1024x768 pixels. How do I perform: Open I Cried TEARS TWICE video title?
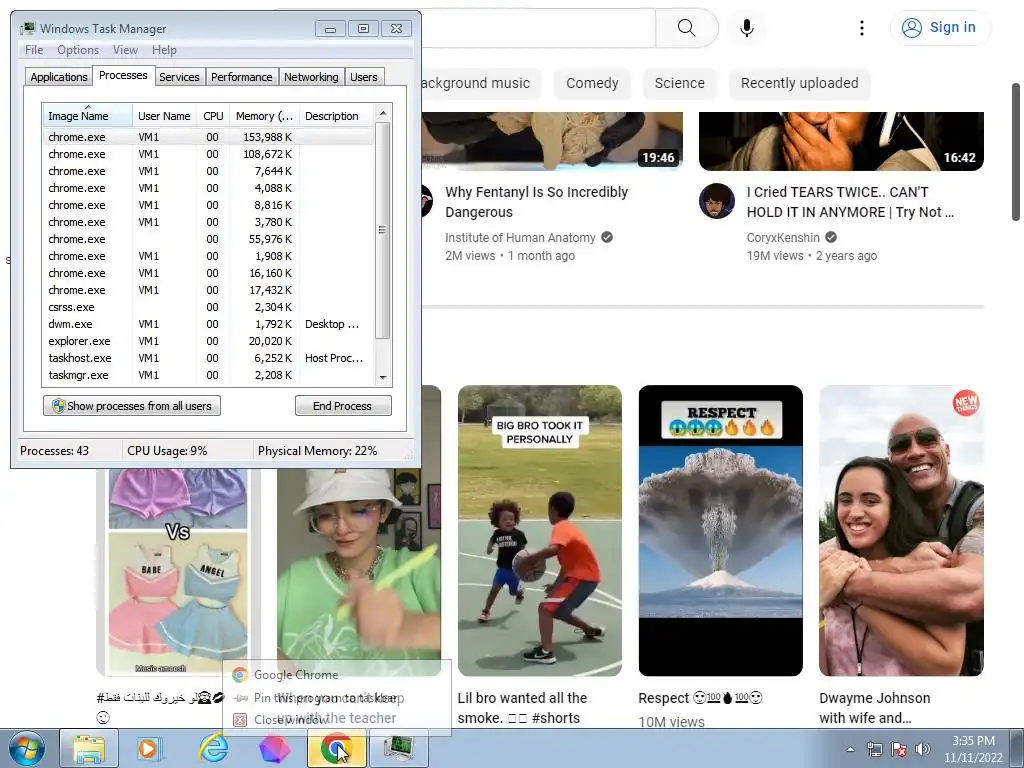(x=850, y=202)
